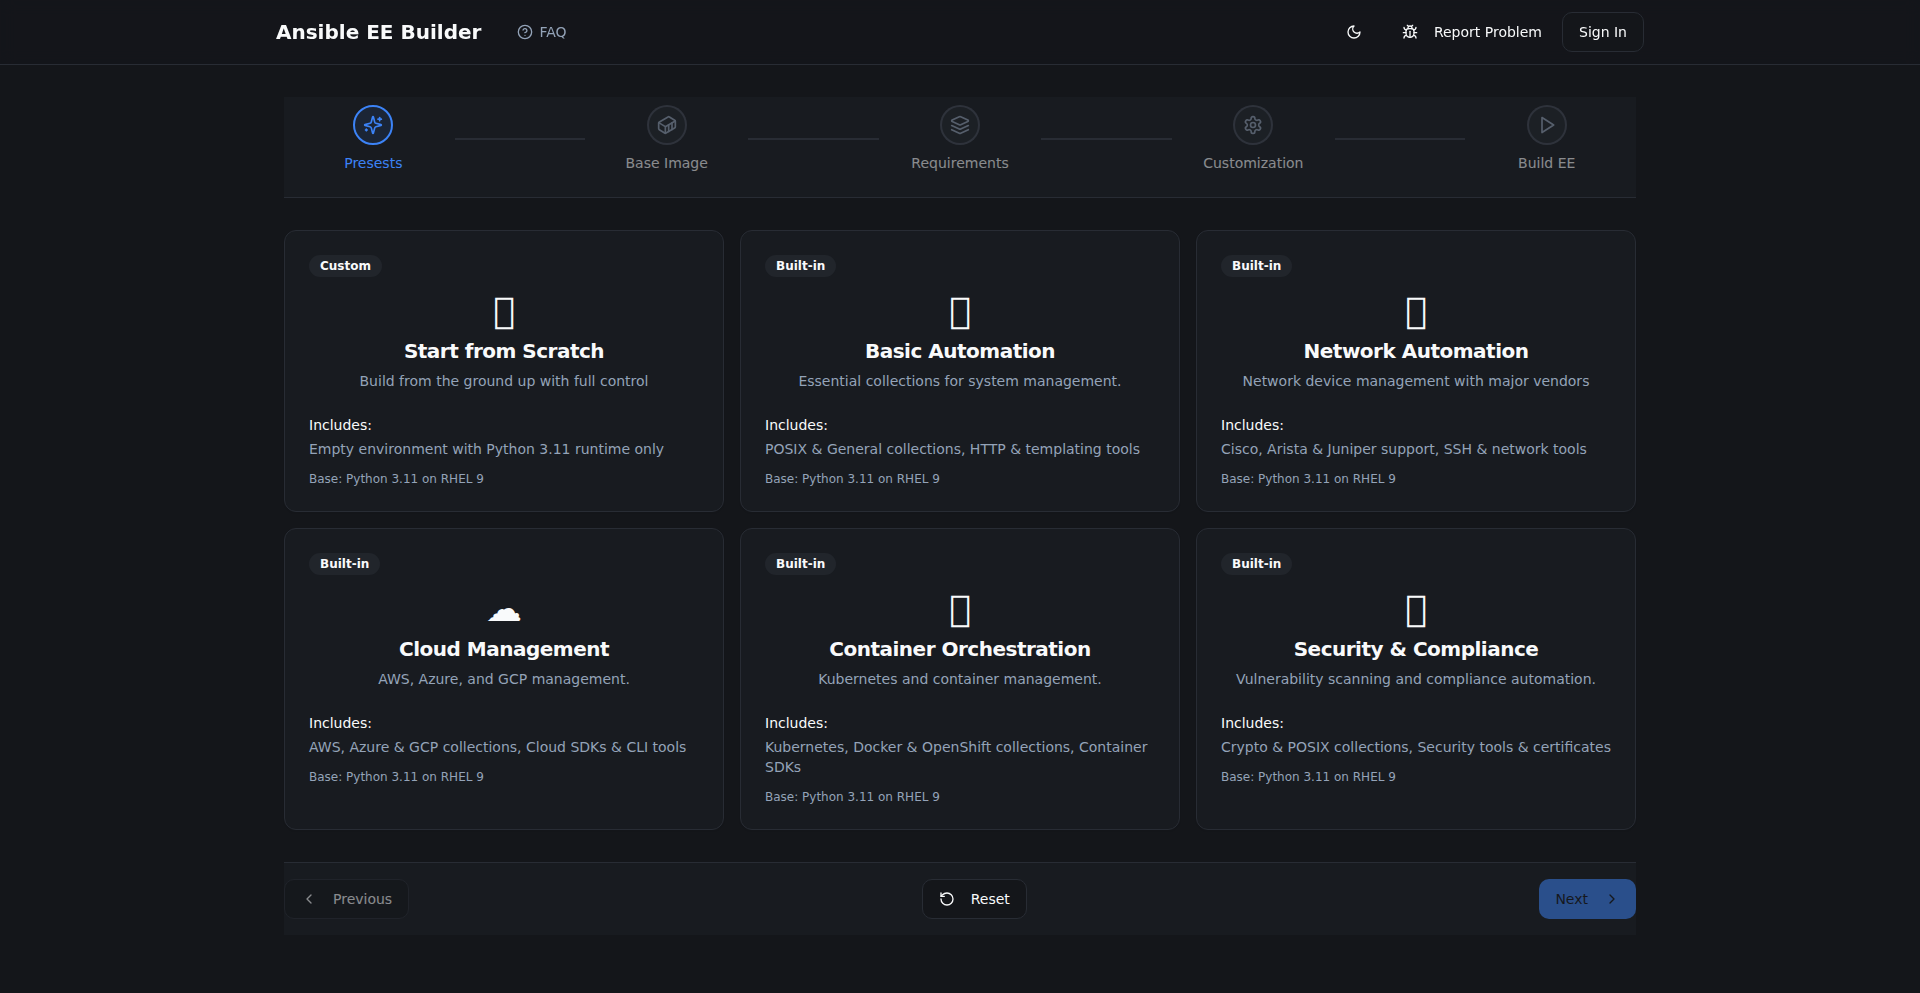
Task: Reset the builder with Reset button
Action: point(974,899)
